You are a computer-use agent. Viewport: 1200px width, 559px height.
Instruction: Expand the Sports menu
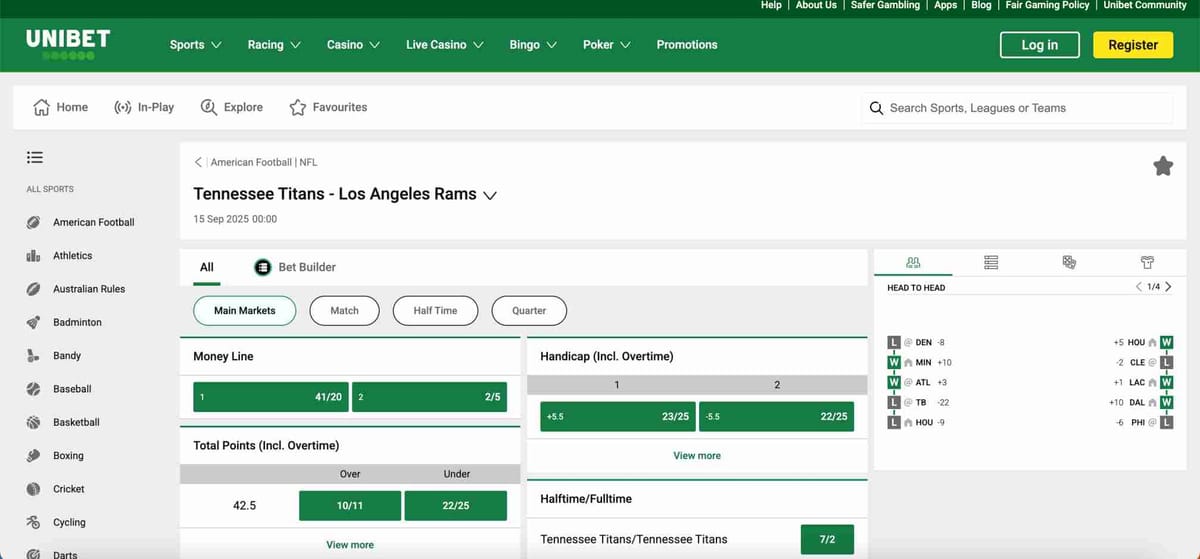pyautogui.click(x=196, y=45)
